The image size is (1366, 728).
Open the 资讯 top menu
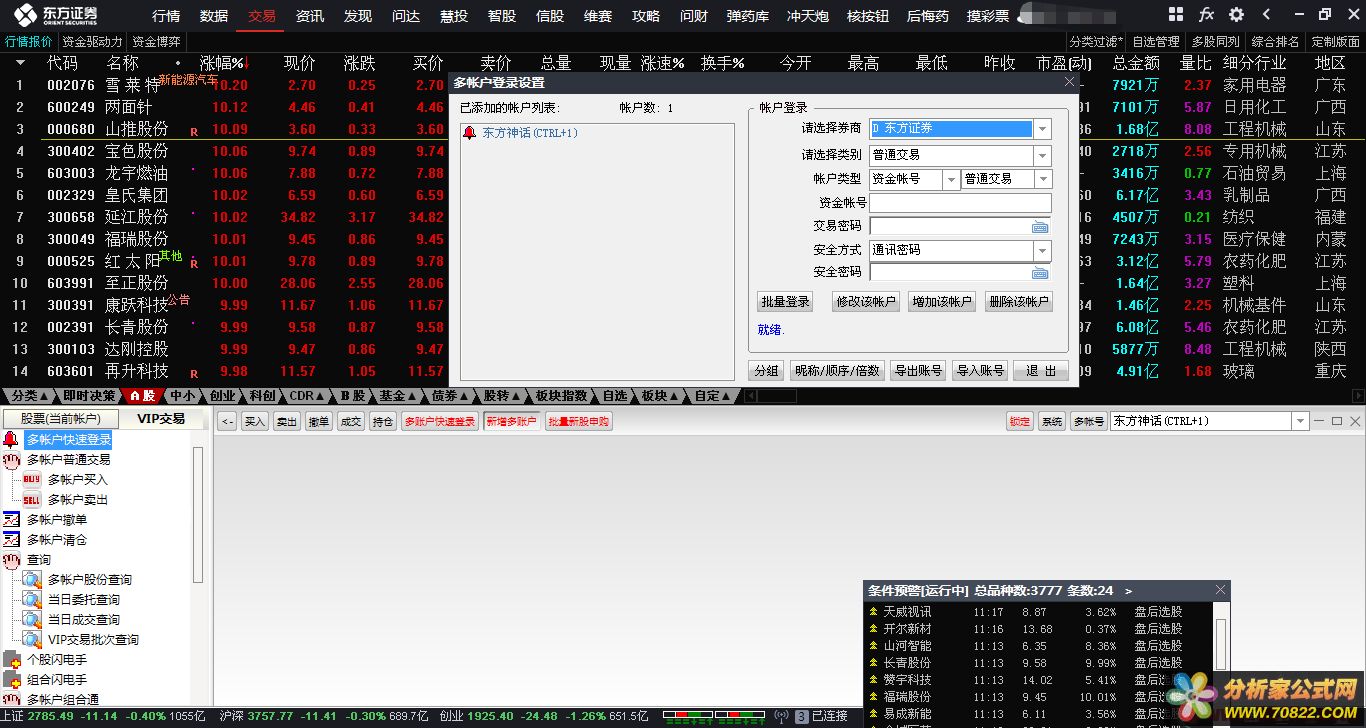tap(310, 16)
